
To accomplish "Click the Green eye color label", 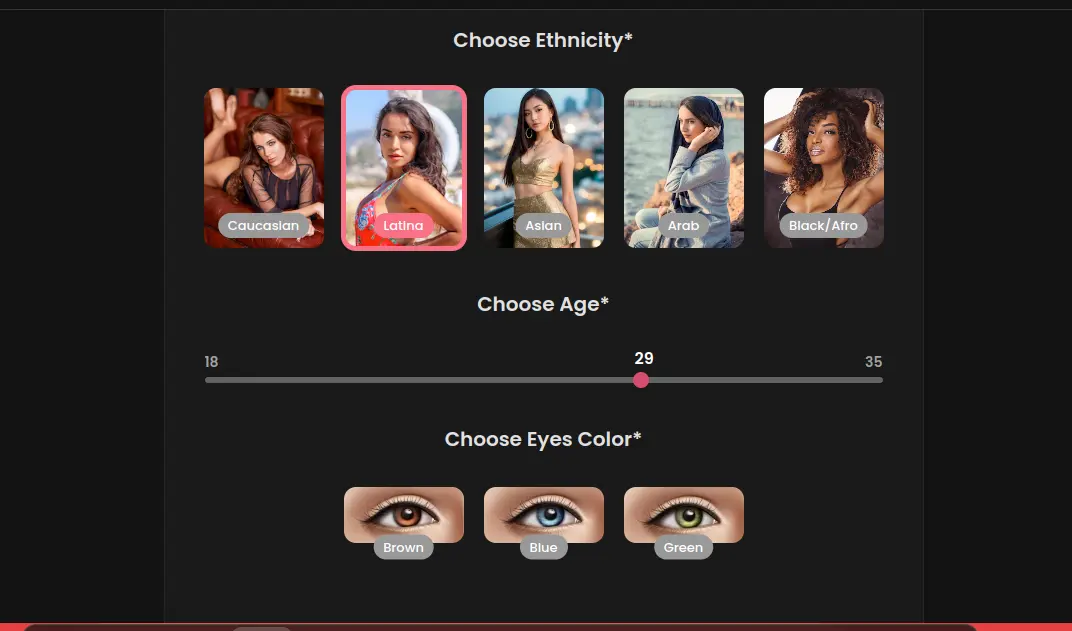I will pos(683,548).
